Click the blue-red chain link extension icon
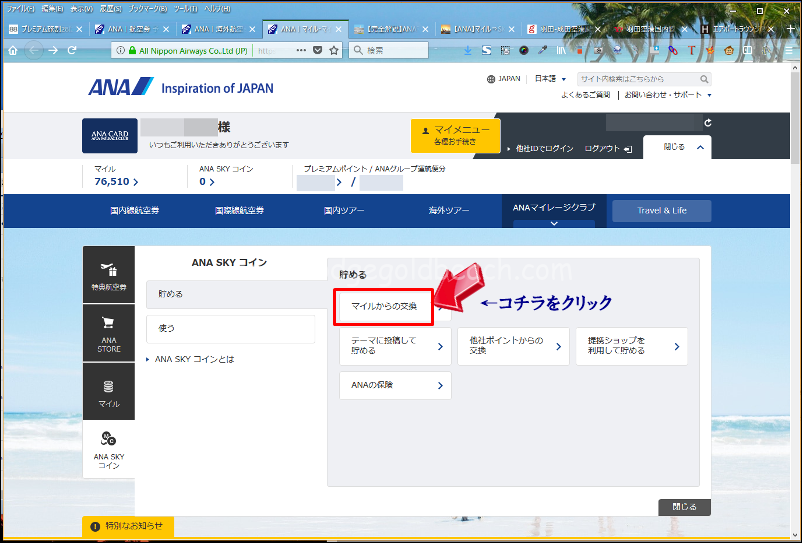This screenshot has height=543, width=802. coord(673,50)
